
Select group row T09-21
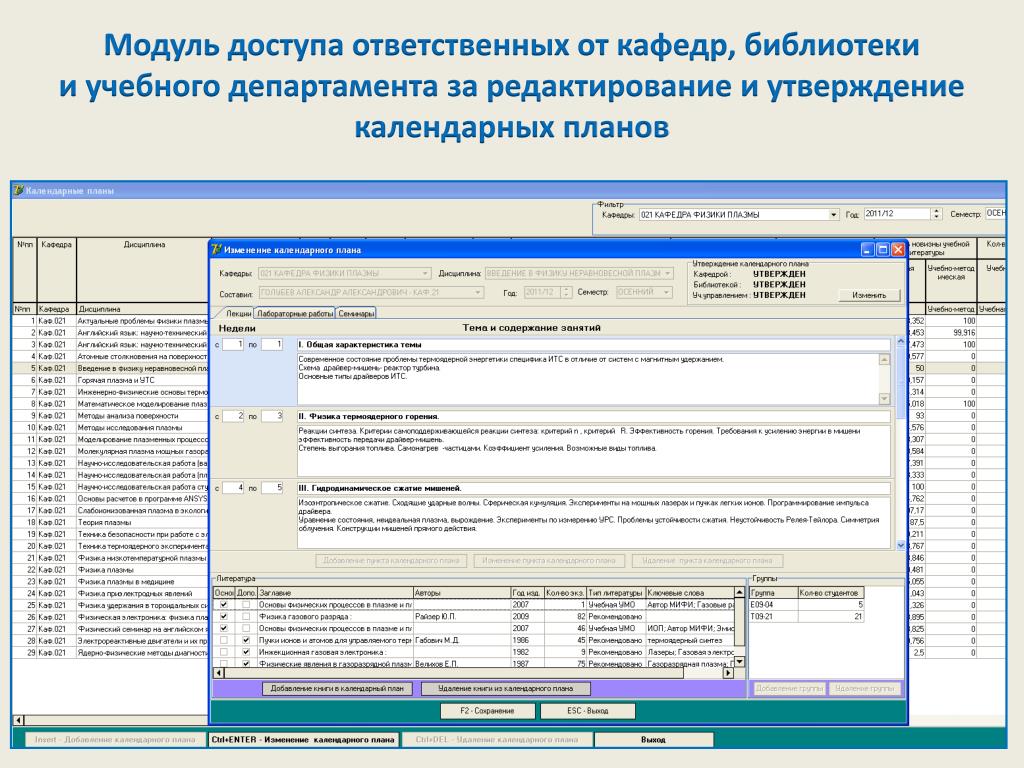807,616
